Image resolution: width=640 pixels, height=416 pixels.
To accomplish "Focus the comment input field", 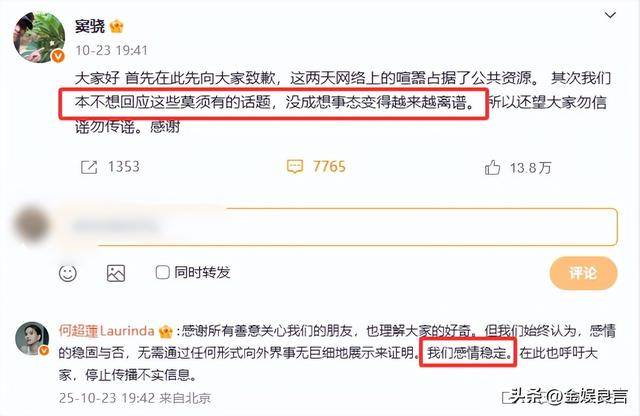I will pyautogui.click(x=339, y=227).
